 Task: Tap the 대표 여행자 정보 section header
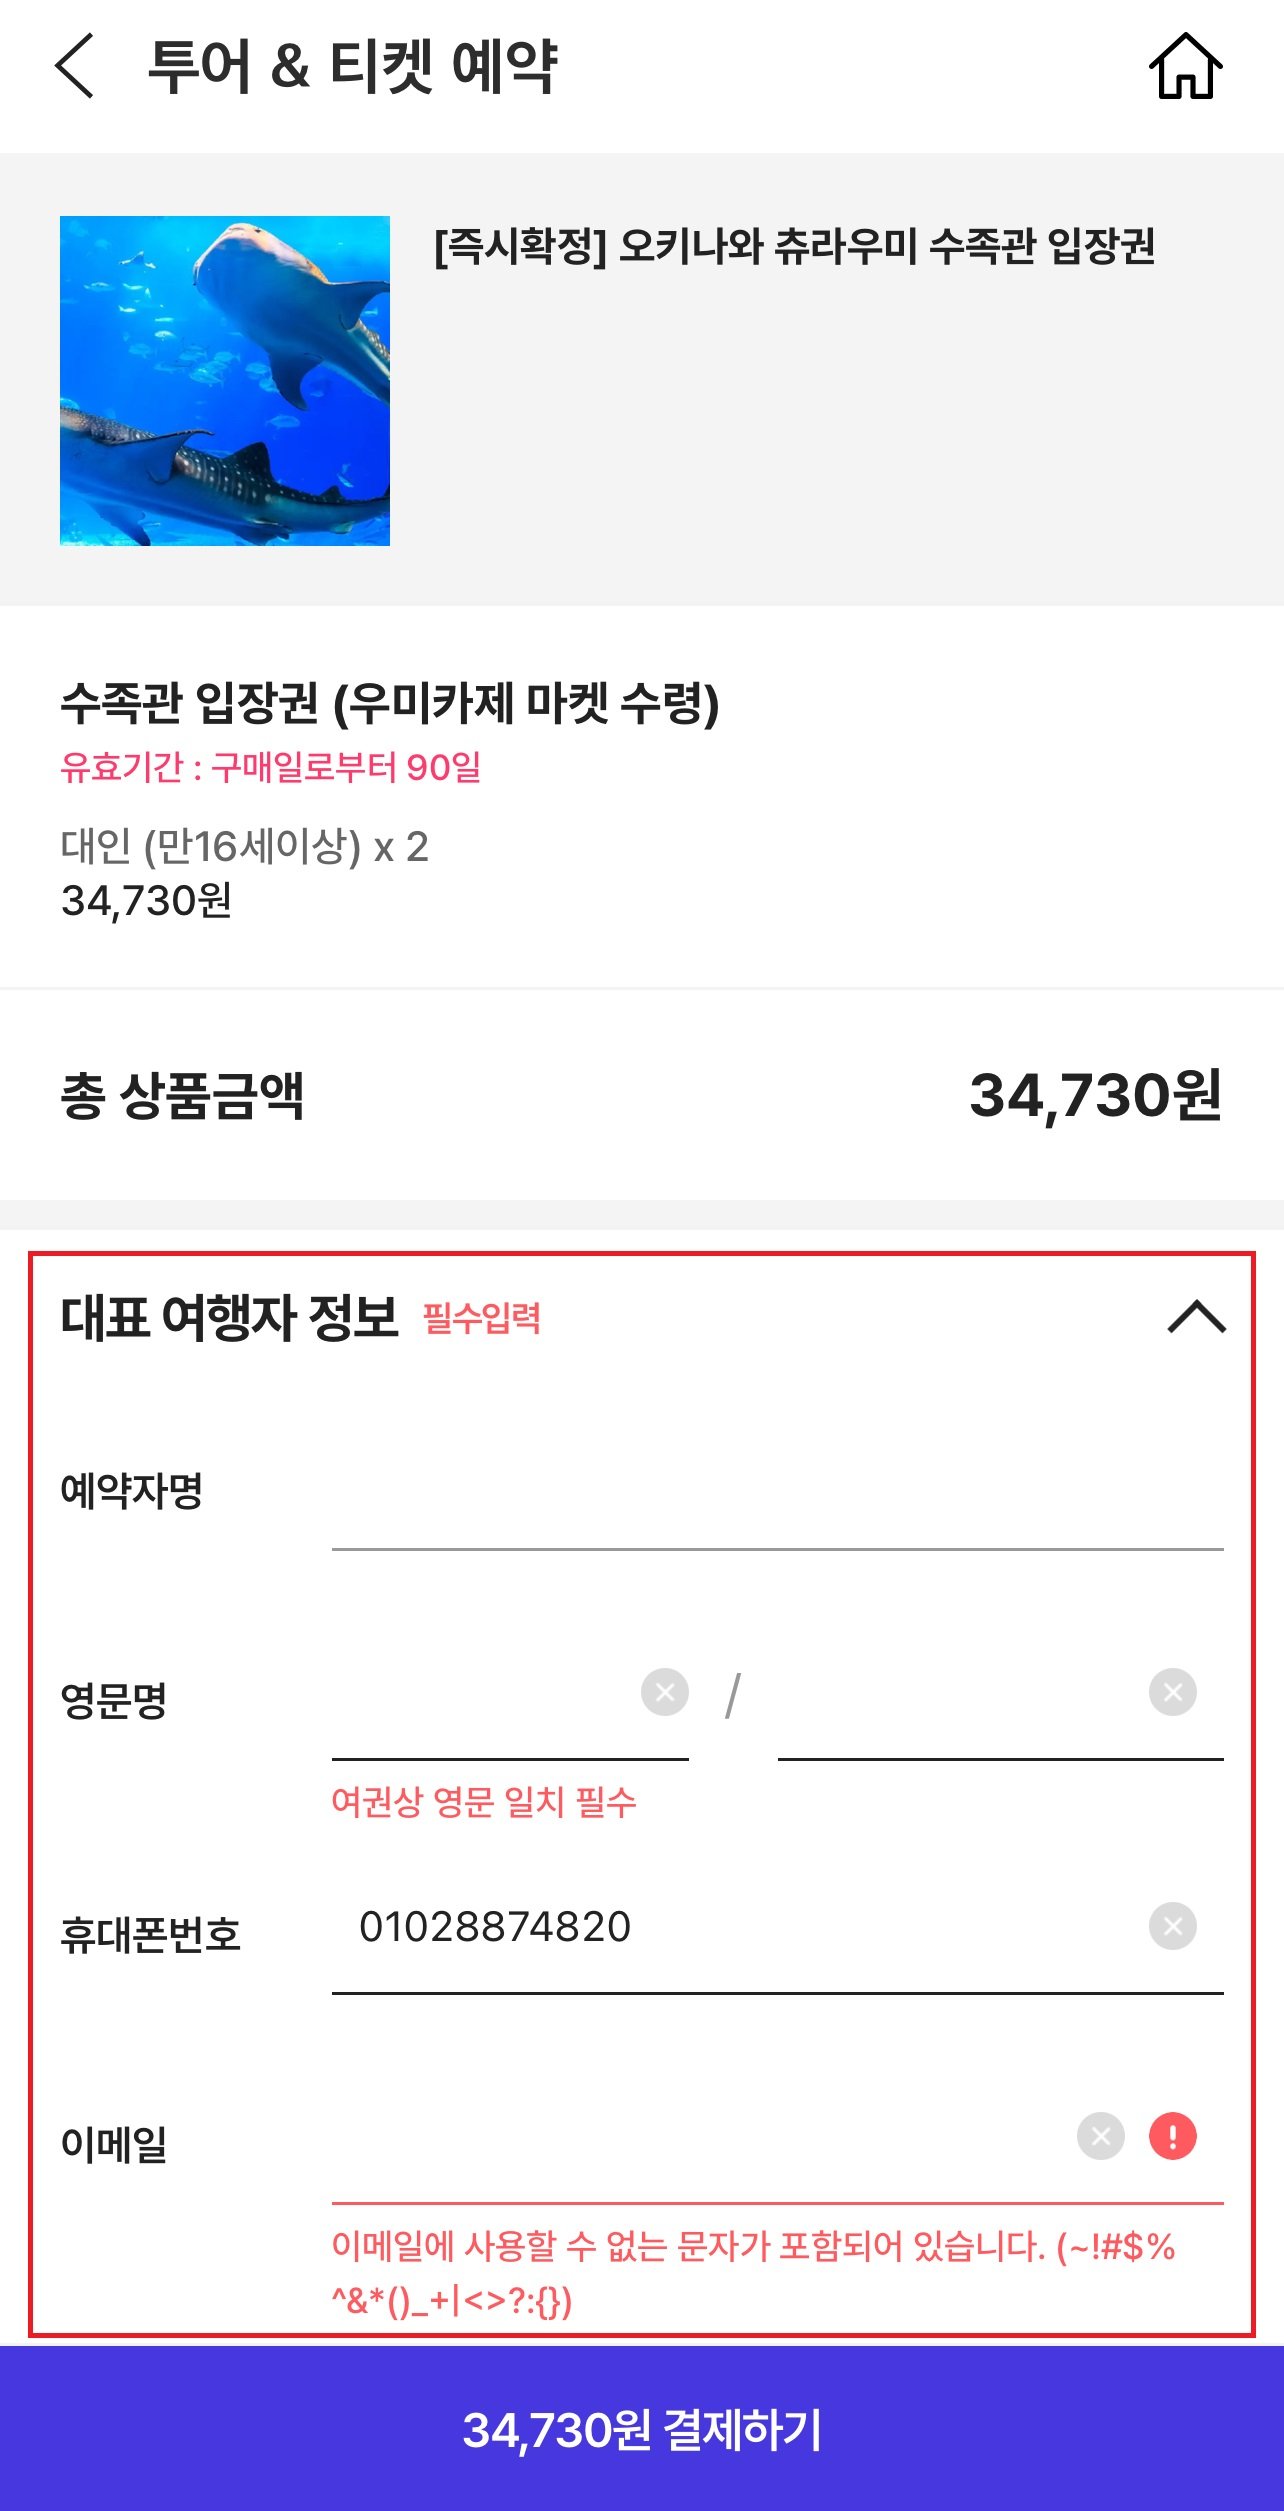(x=230, y=1317)
